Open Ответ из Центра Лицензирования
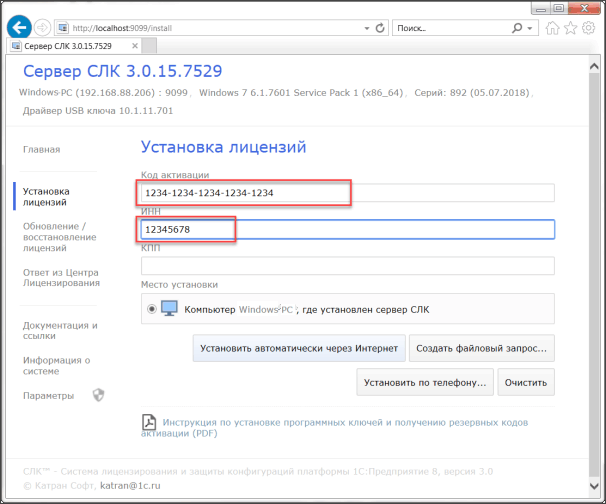This screenshot has height=504, width=606. click(61, 278)
